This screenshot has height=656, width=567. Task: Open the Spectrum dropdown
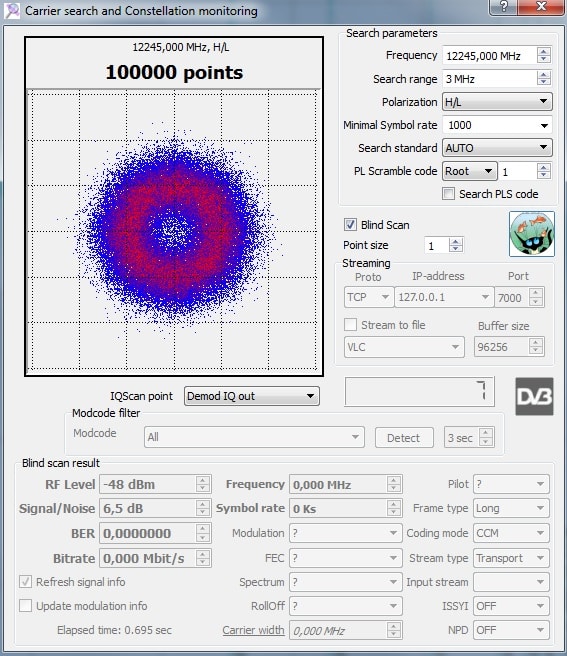point(346,582)
